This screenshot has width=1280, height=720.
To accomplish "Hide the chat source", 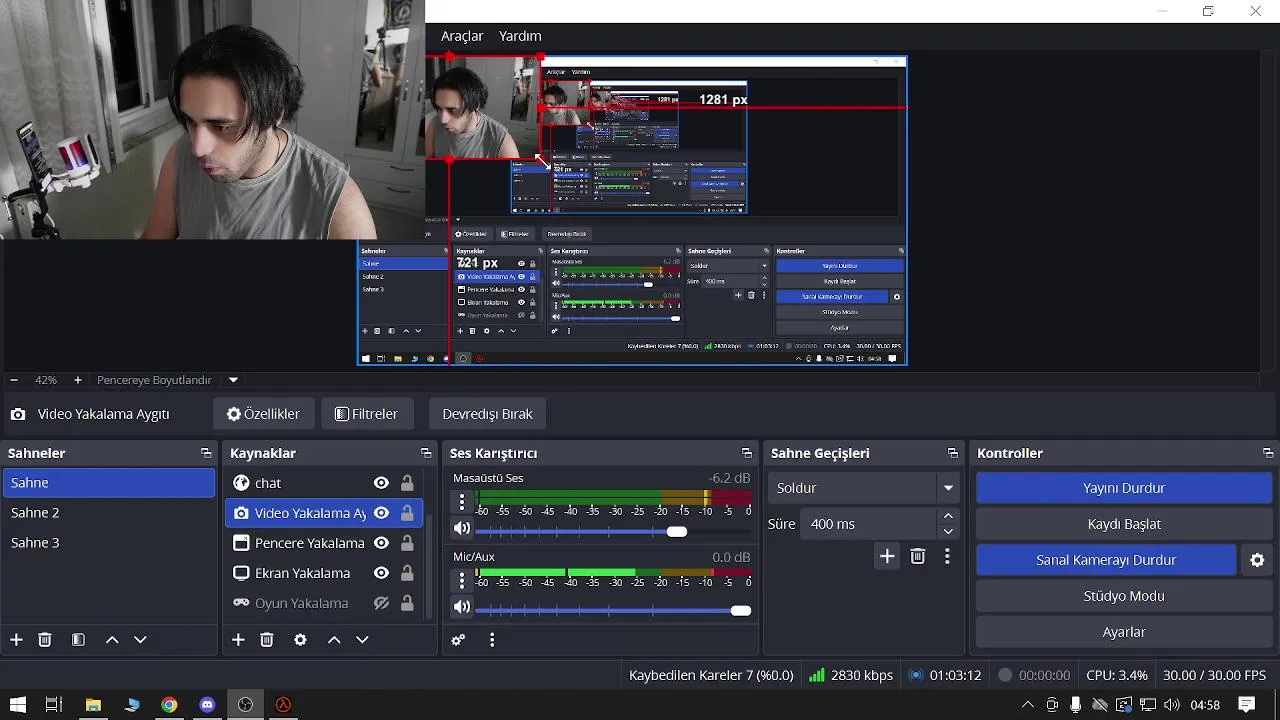I will click(381, 483).
